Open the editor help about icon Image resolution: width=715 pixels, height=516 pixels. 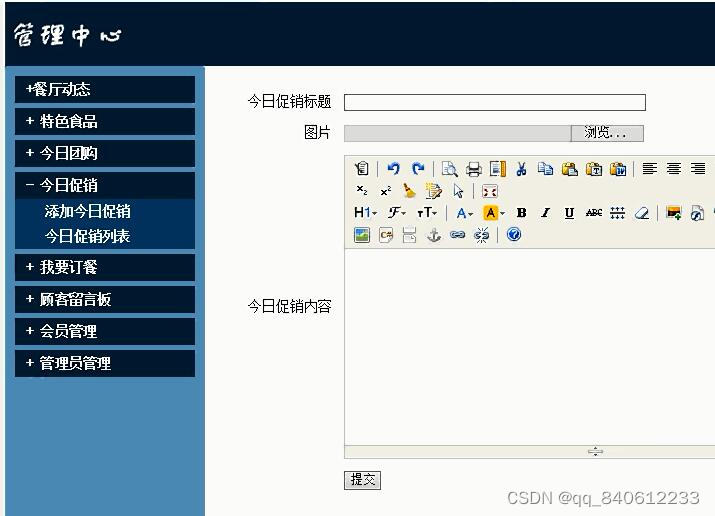(x=513, y=235)
